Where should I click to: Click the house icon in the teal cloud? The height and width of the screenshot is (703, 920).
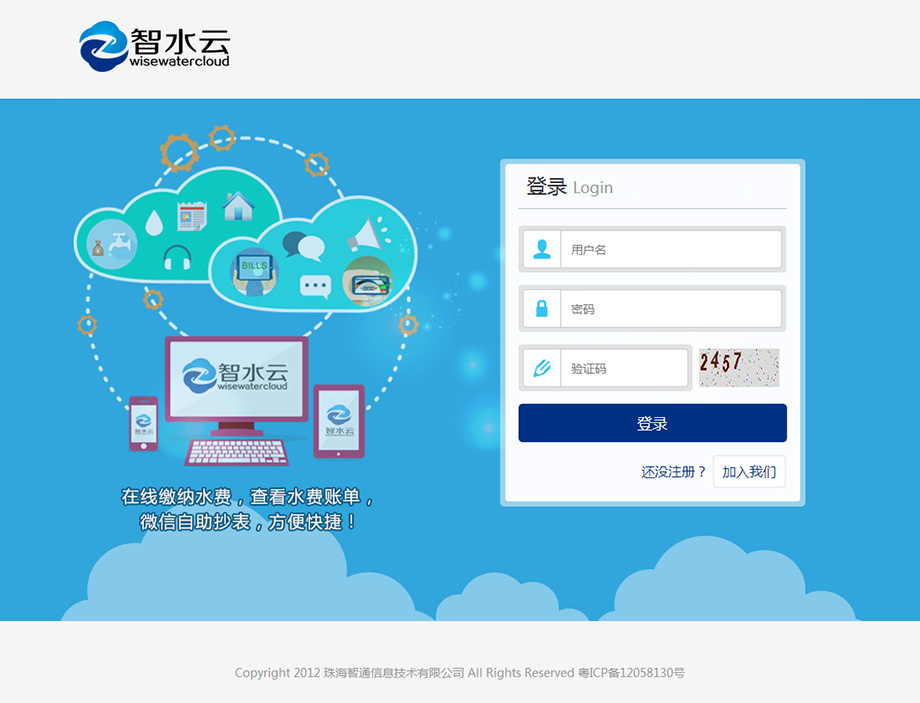[238, 205]
